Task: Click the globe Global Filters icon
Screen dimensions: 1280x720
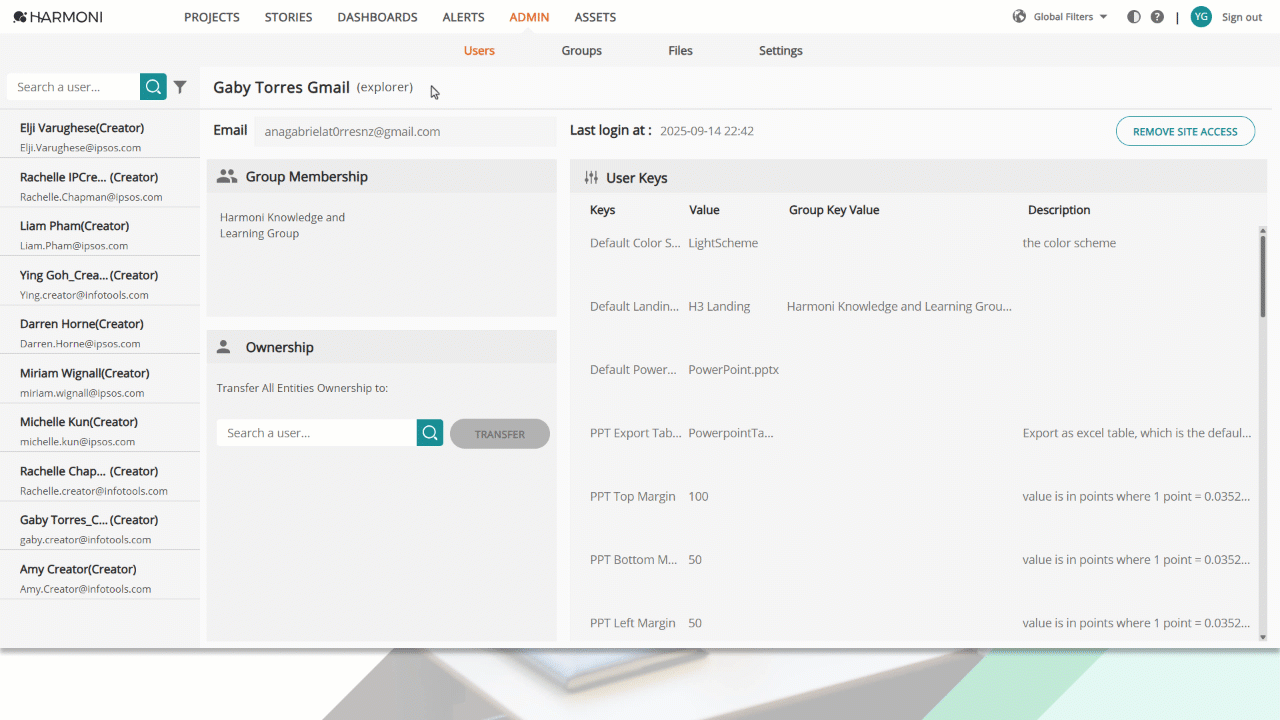Action: pyautogui.click(x=1020, y=17)
